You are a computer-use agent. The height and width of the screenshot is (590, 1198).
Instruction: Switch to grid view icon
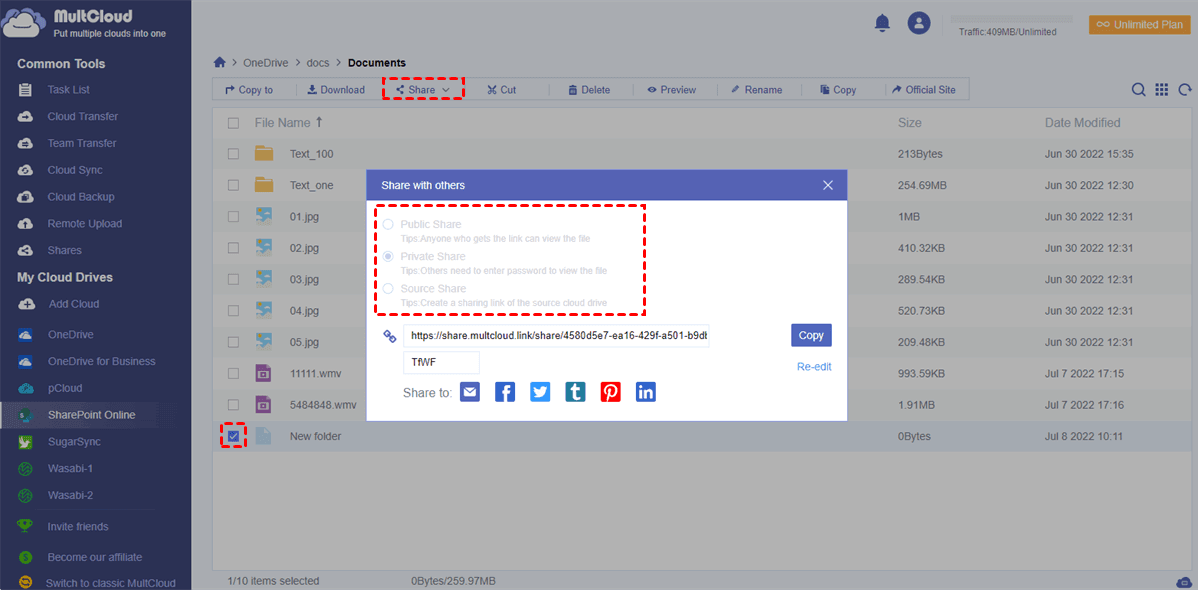point(1161,90)
